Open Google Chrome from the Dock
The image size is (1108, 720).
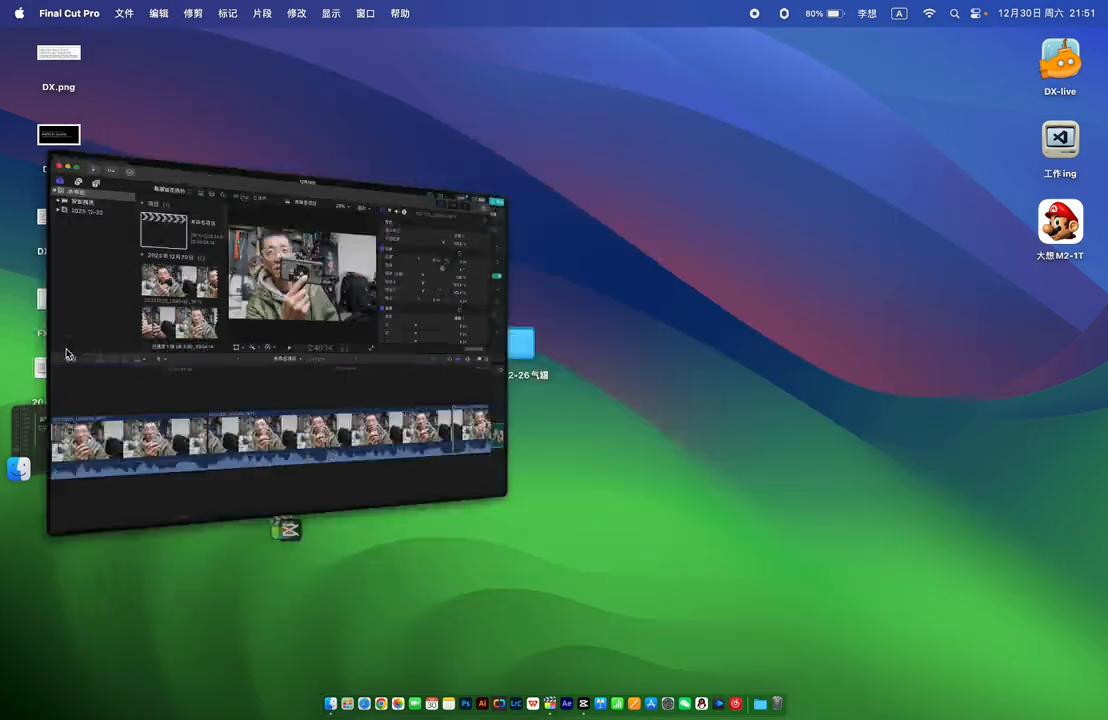pyautogui.click(x=381, y=704)
